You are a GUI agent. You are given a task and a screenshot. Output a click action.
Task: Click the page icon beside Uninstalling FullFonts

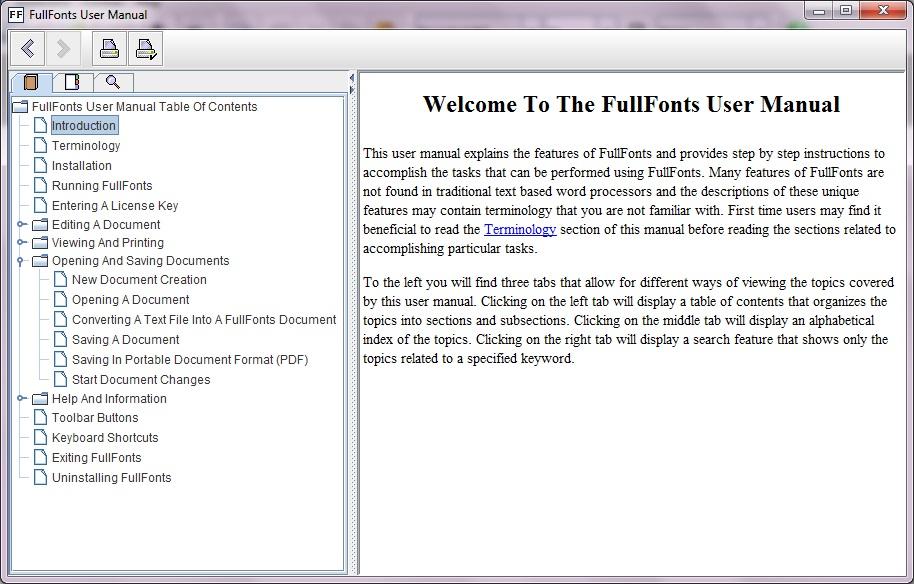click(x=40, y=477)
